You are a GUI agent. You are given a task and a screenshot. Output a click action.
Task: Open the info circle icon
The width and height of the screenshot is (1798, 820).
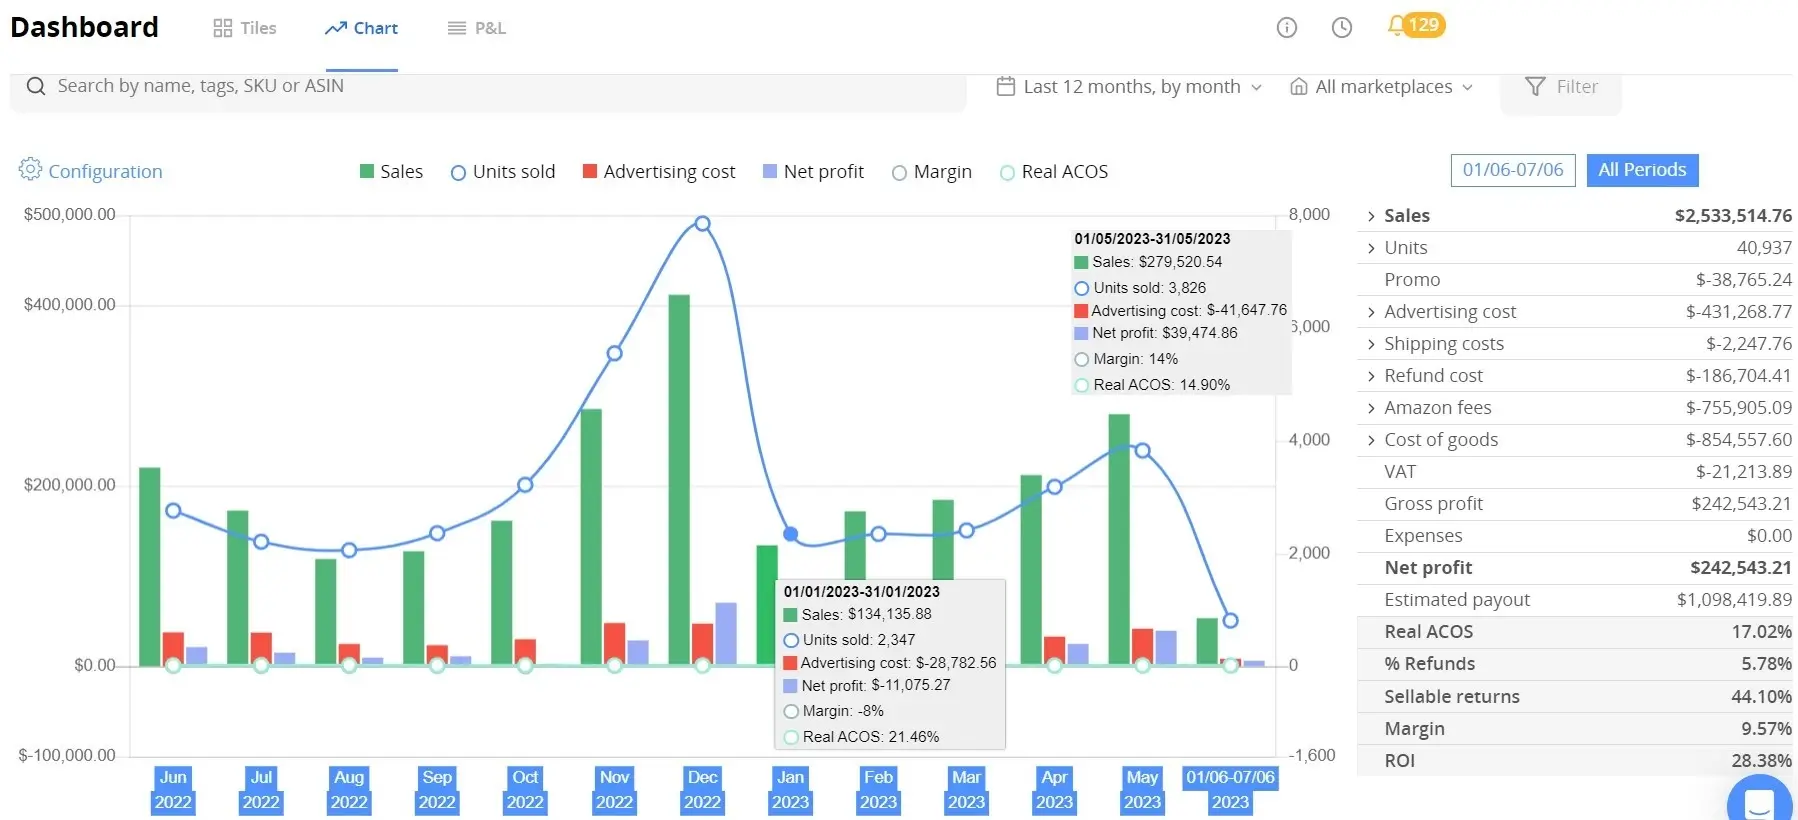pyautogui.click(x=1287, y=28)
